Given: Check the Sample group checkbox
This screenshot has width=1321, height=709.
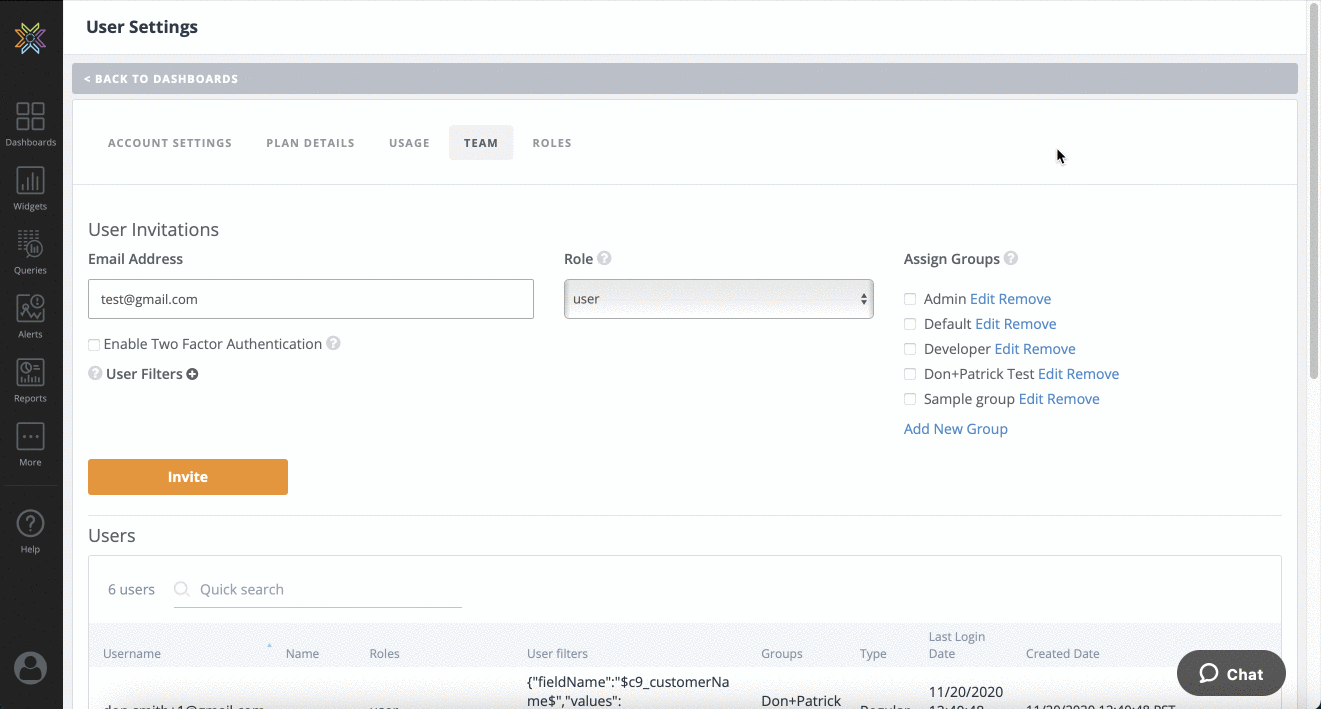Looking at the screenshot, I should coord(910,399).
